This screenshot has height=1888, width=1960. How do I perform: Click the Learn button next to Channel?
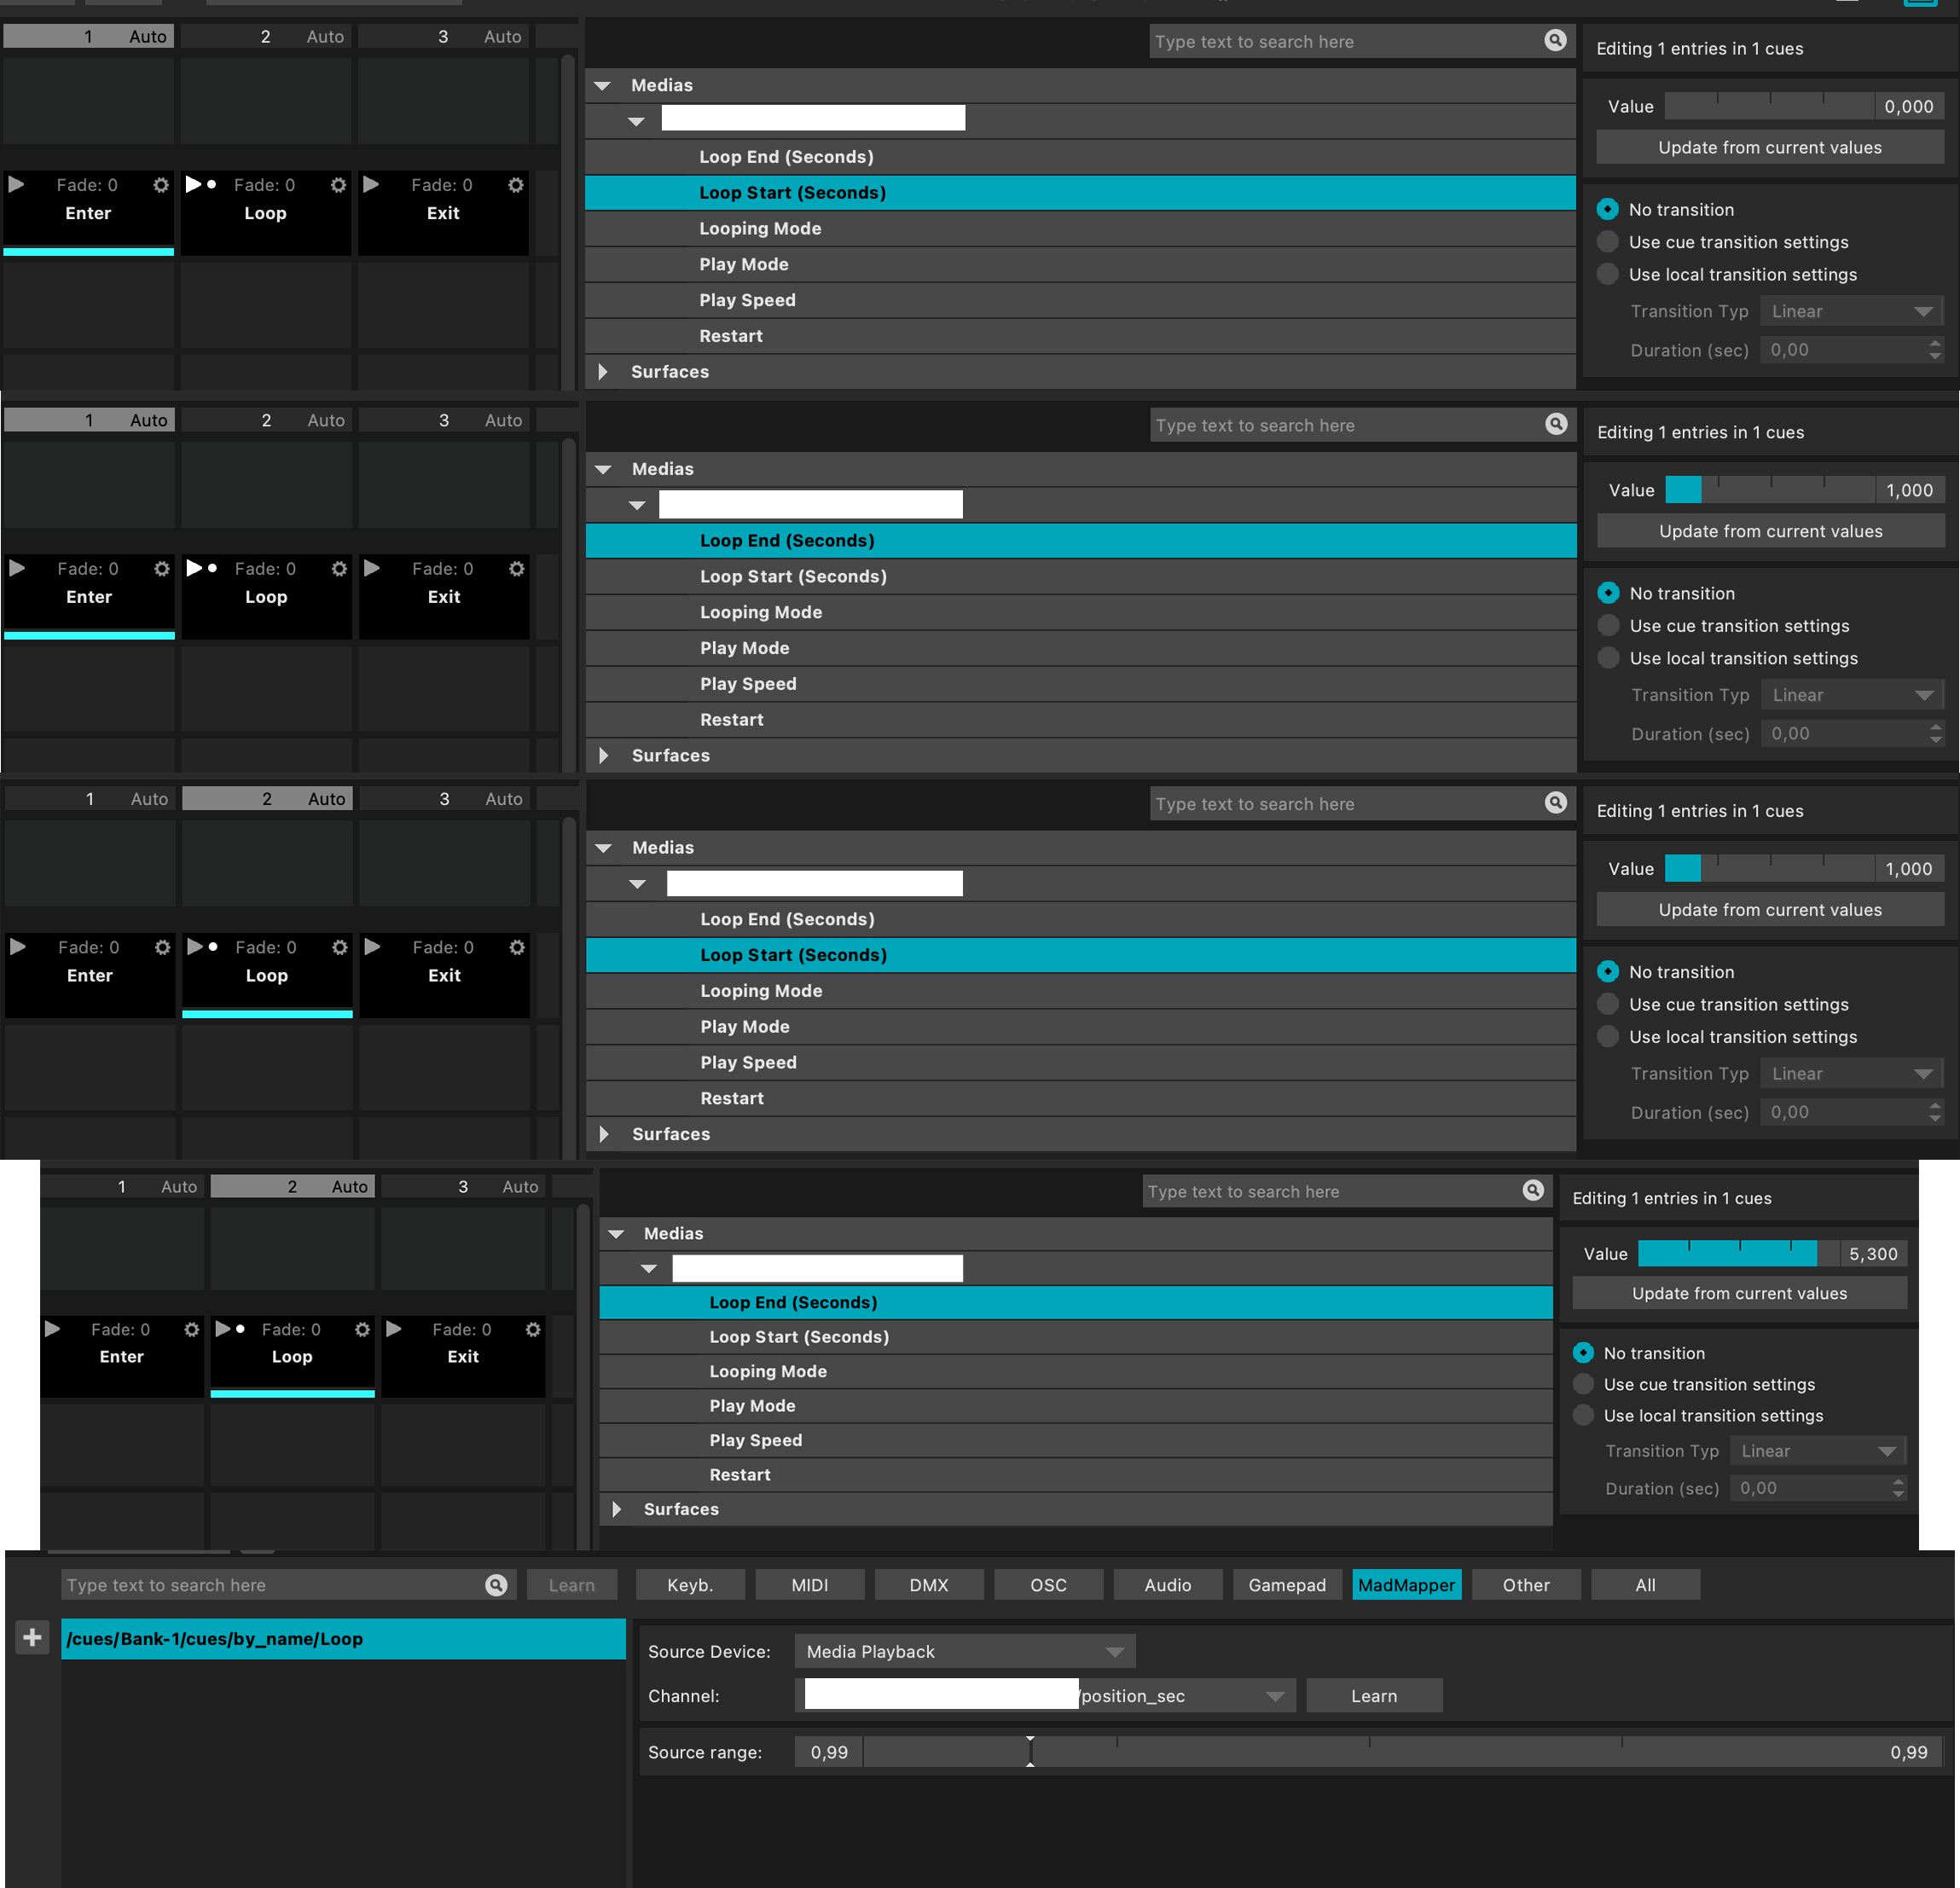point(1373,1696)
